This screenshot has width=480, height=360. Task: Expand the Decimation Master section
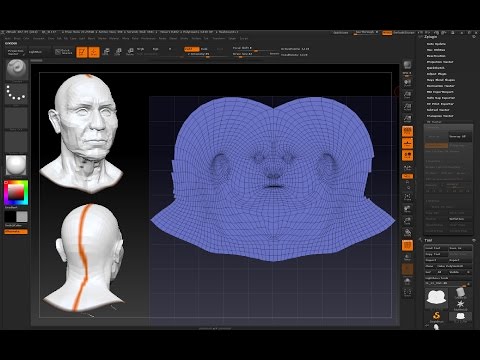click(441, 86)
